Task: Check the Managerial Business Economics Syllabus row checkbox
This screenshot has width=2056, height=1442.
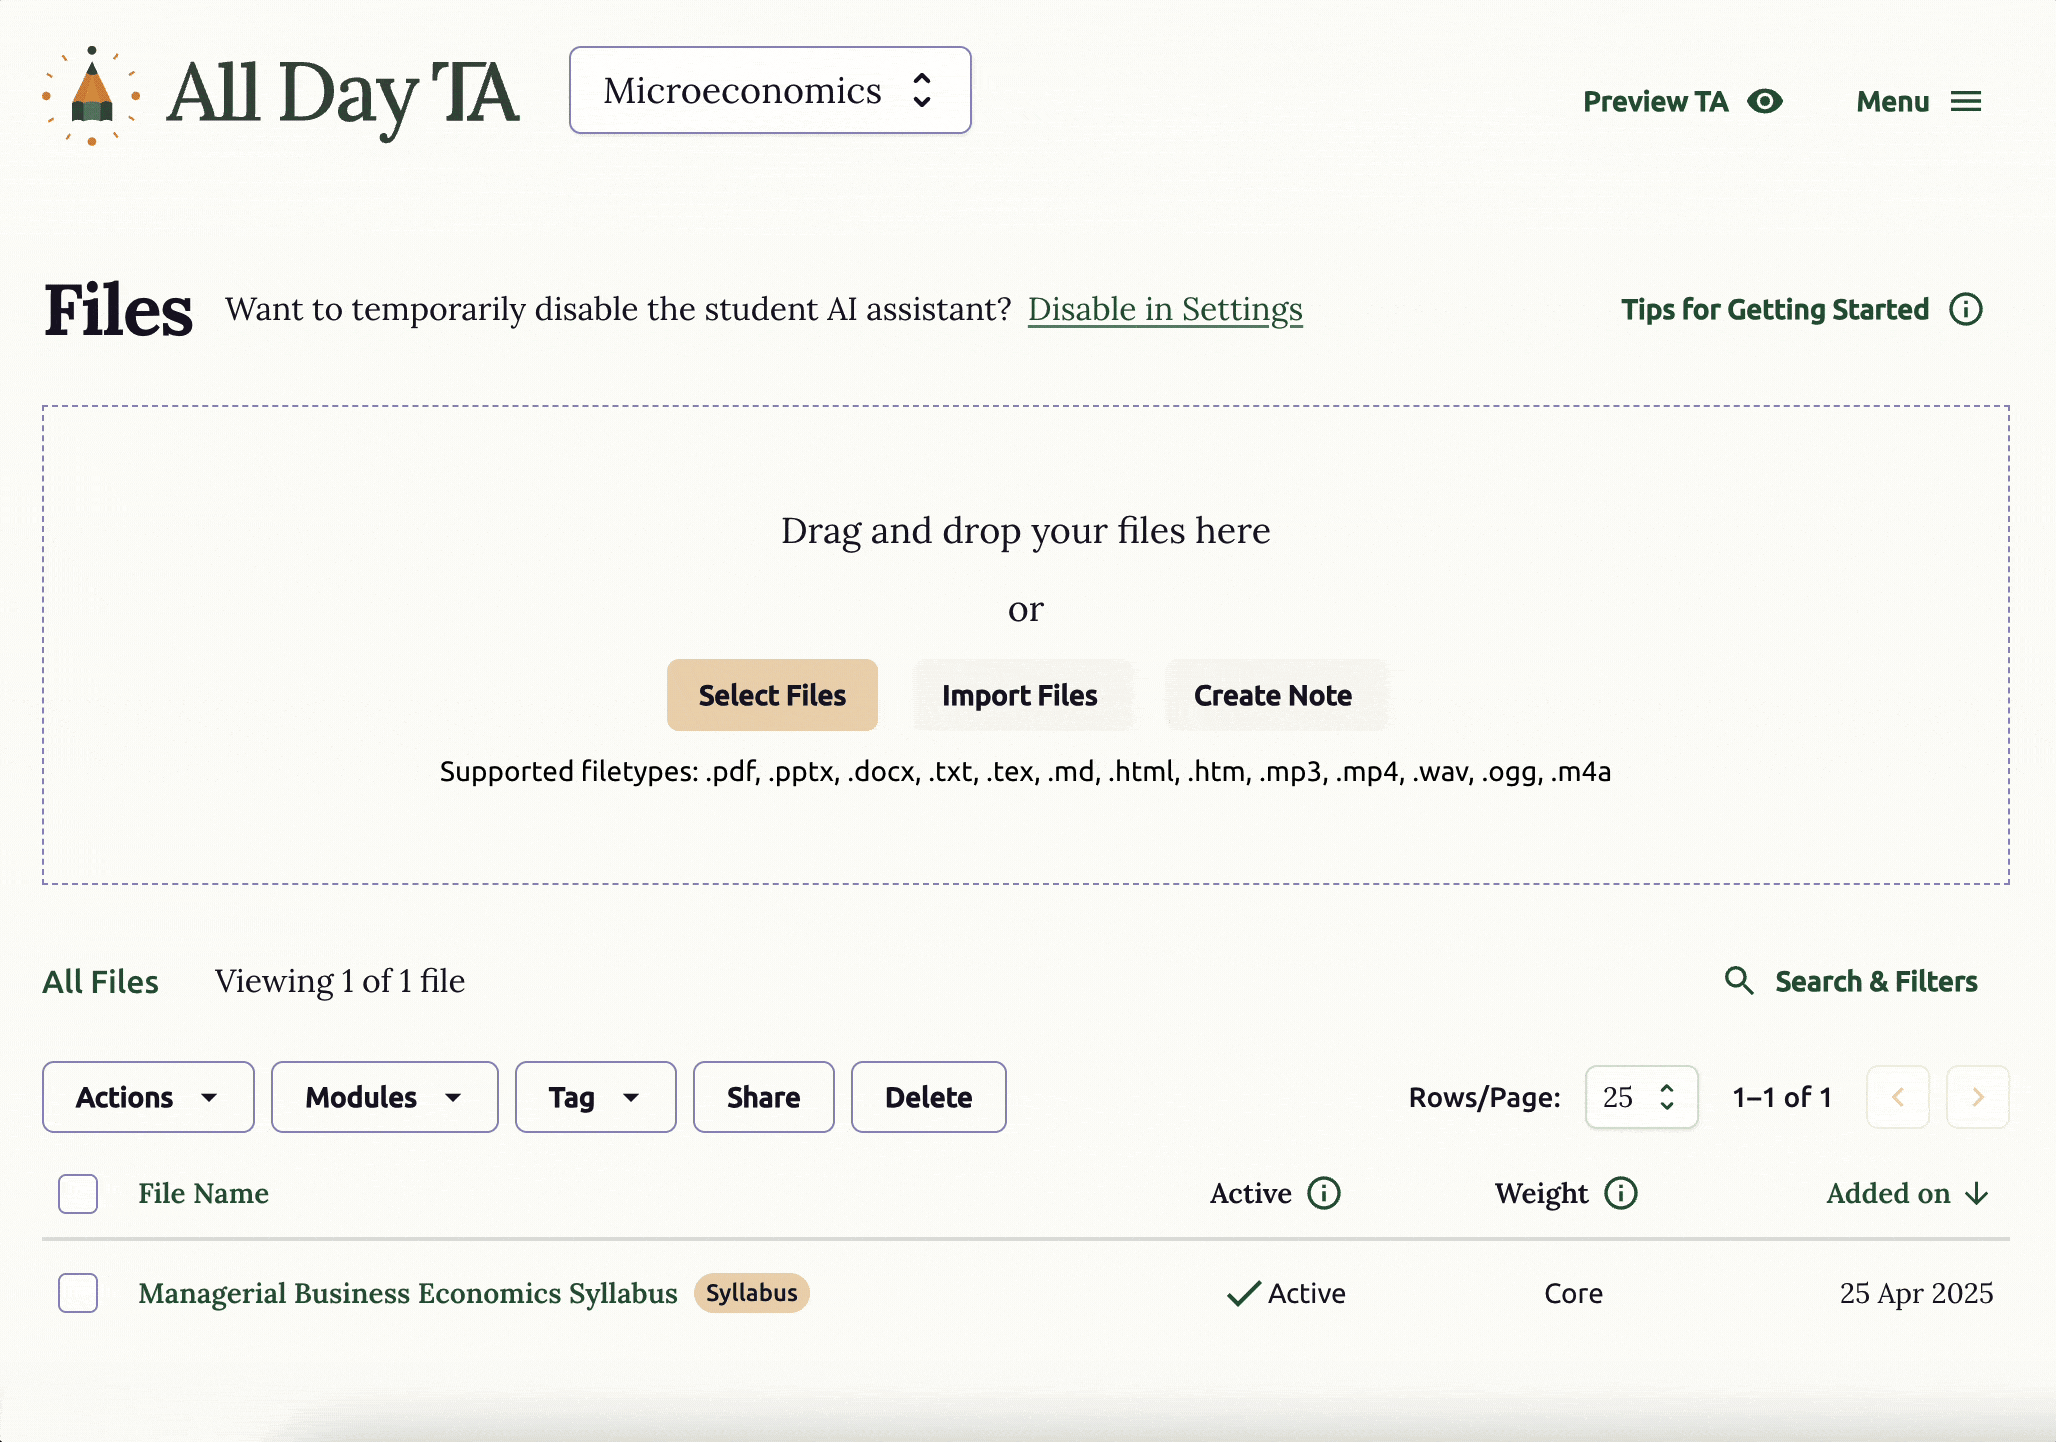Action: click(x=77, y=1293)
